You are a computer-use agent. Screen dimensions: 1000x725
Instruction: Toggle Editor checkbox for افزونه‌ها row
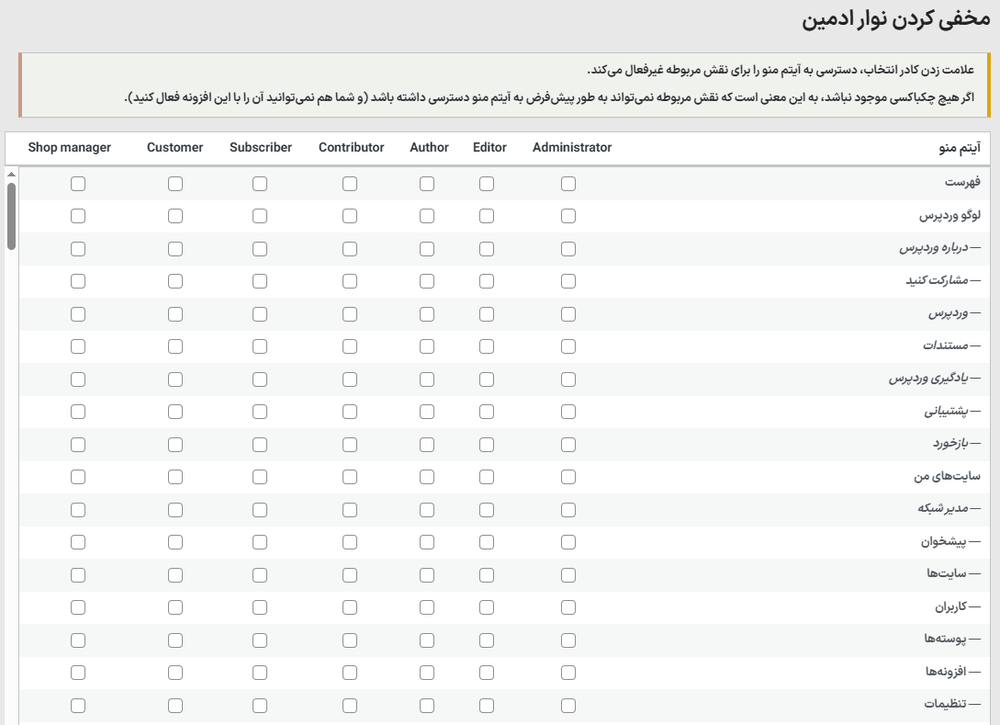[486, 672]
